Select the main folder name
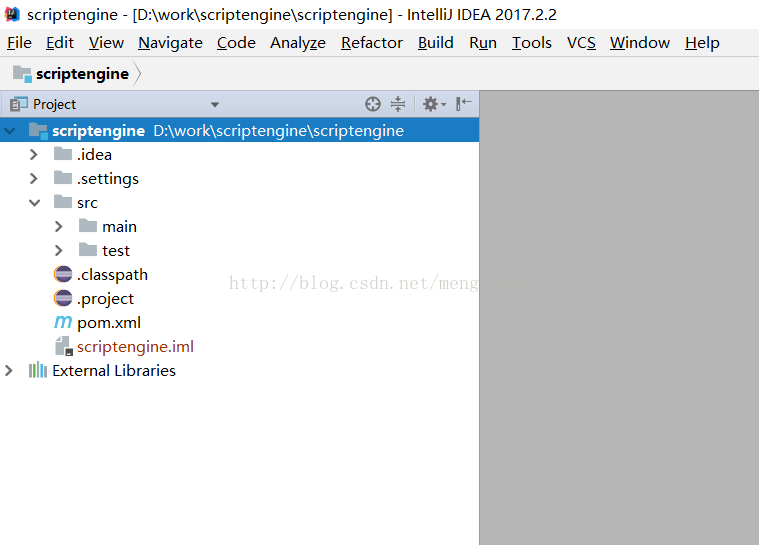The image size is (759, 545). point(120,227)
